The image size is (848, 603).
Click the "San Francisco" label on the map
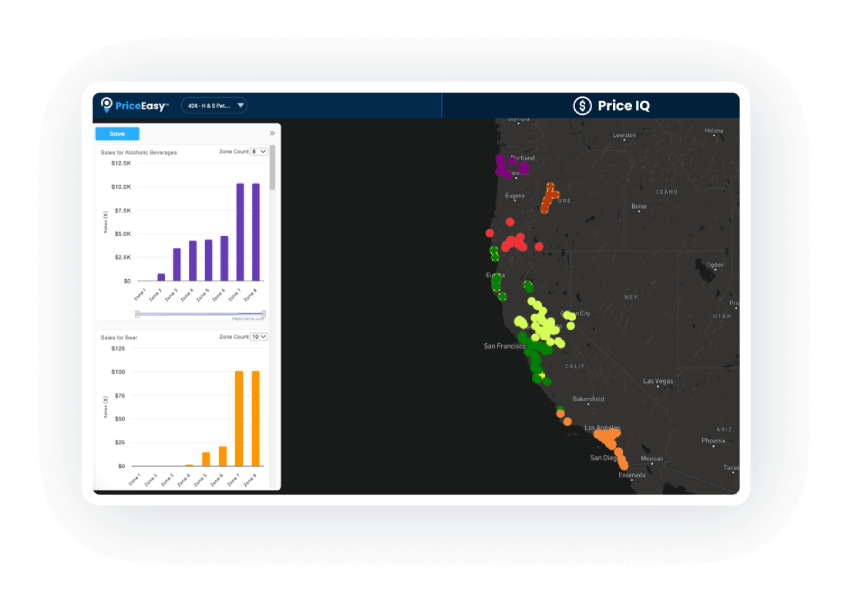click(505, 346)
